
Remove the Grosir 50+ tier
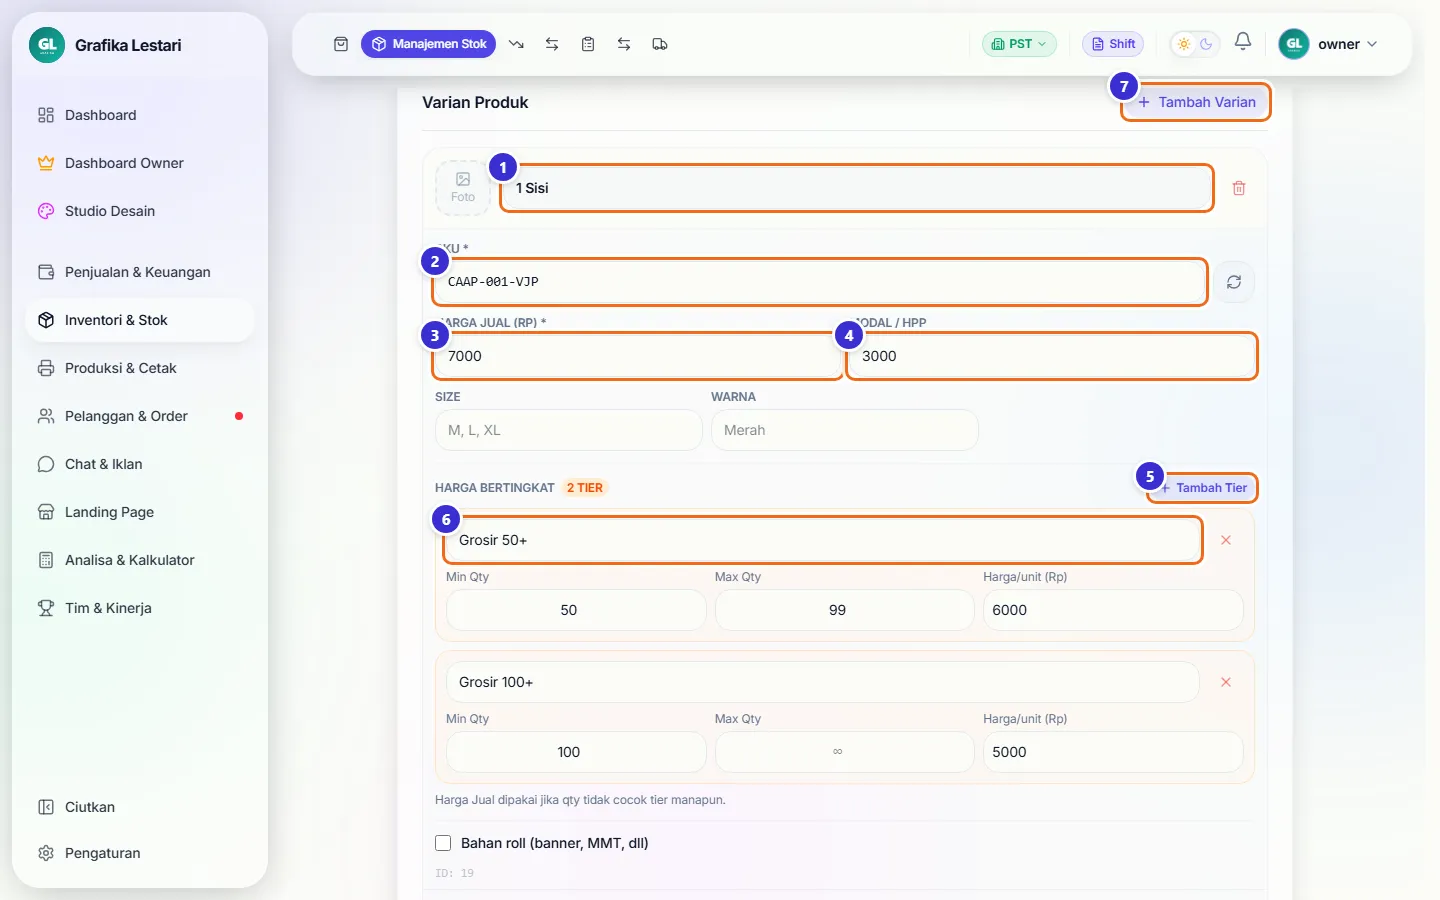click(x=1226, y=540)
